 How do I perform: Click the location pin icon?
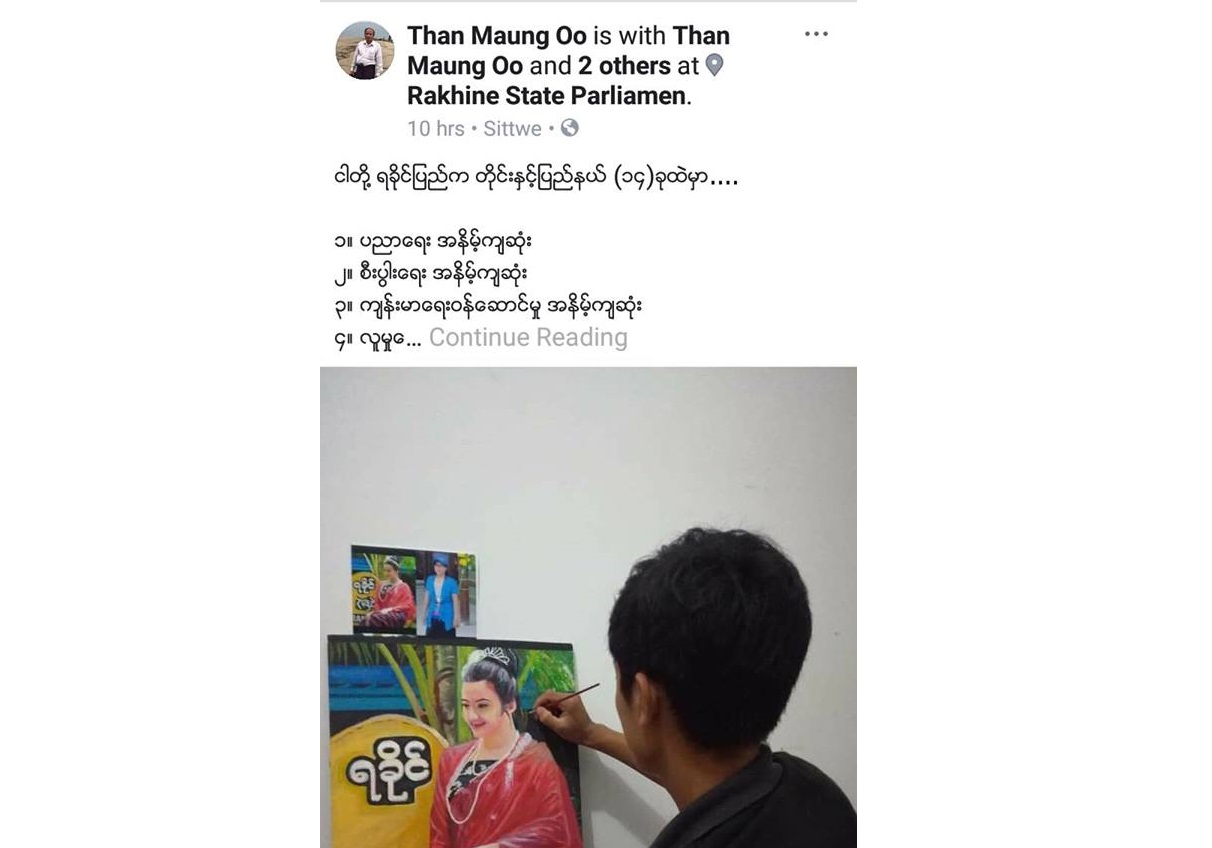point(714,66)
